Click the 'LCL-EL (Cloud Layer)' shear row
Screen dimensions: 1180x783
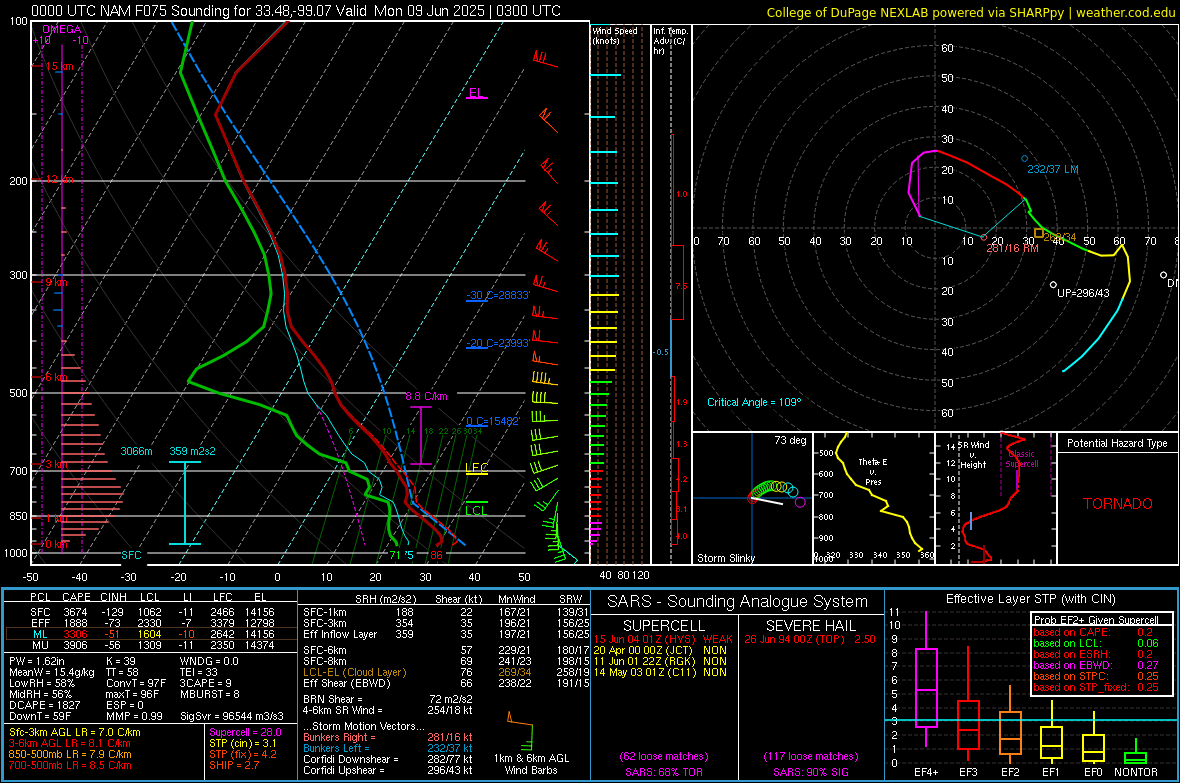444,672
